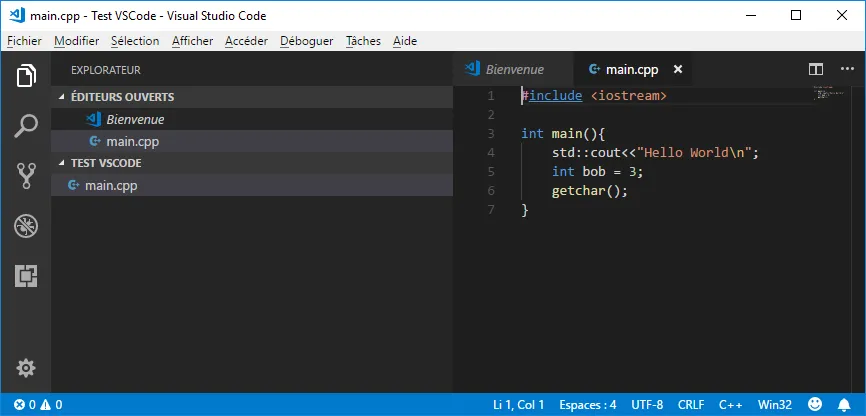Open the Tâches menu
Image resolution: width=866 pixels, height=416 pixels.
(363, 41)
